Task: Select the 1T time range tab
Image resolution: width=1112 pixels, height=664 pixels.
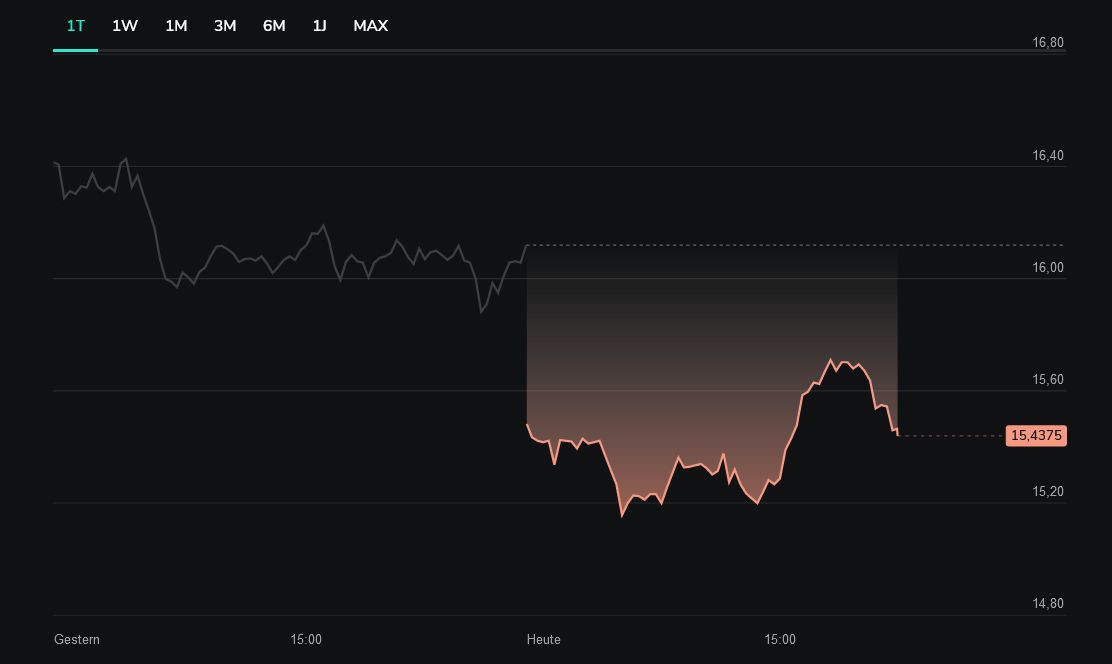Action: pyautogui.click(x=75, y=26)
